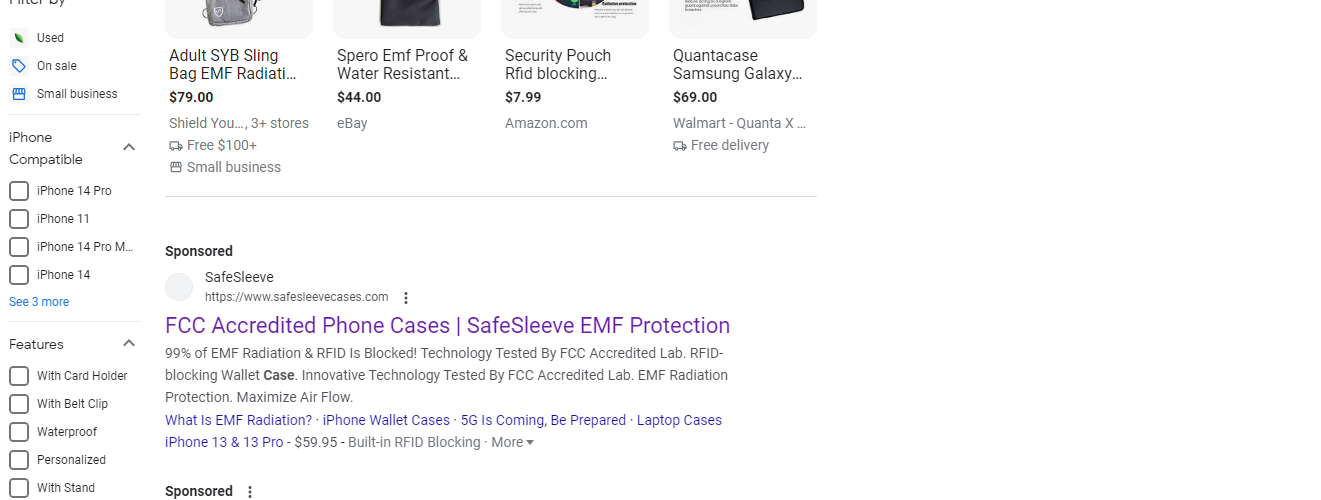Screen dimensions: 1321x500
Task: Click the SafeSleeve site favicon
Action: click(x=179, y=287)
